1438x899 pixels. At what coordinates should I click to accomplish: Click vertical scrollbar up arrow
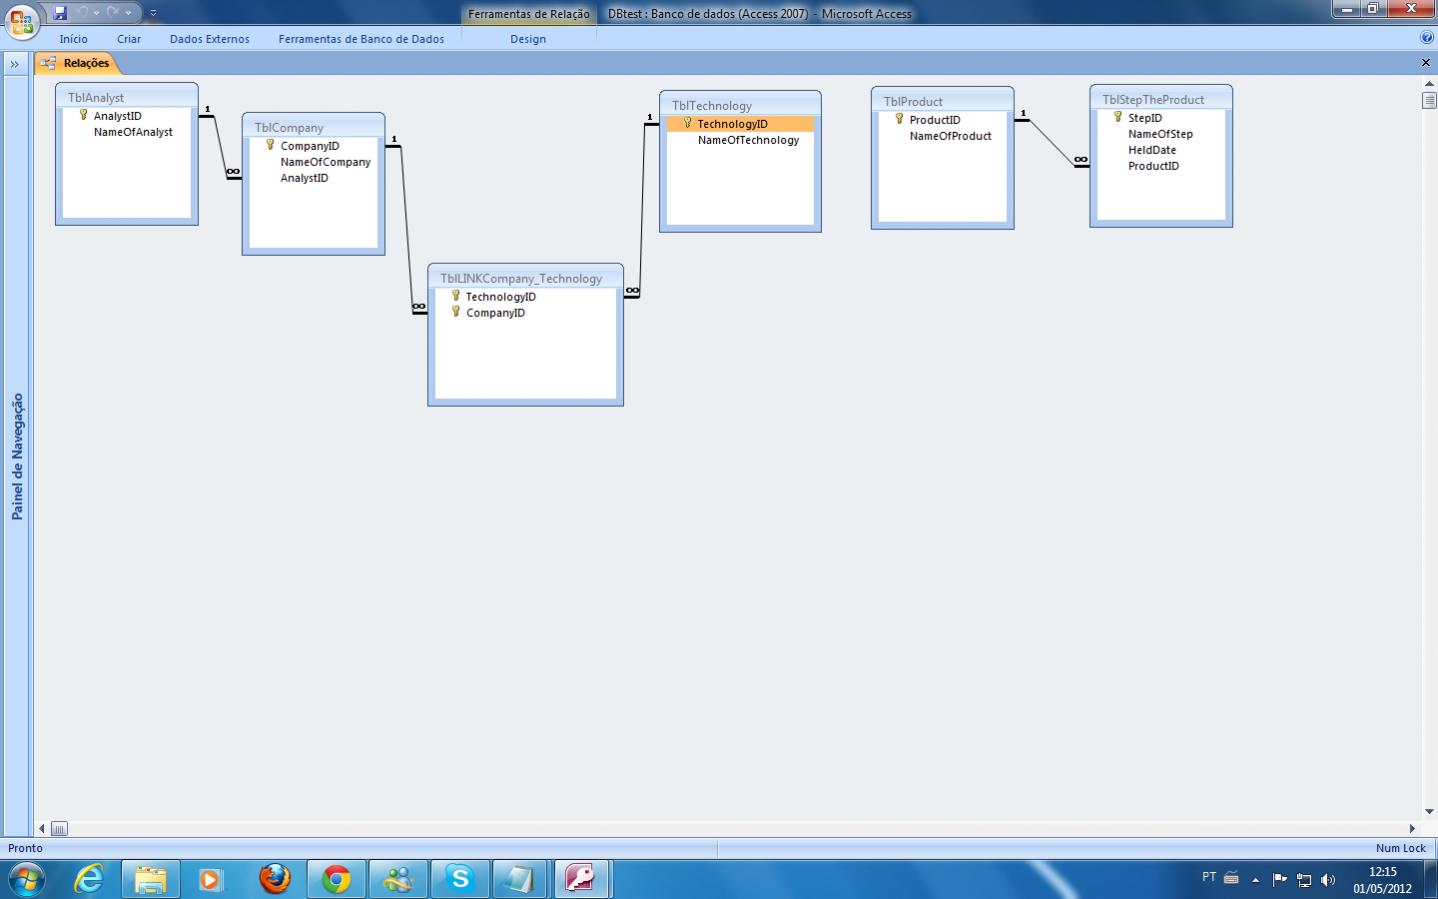coord(1429,84)
